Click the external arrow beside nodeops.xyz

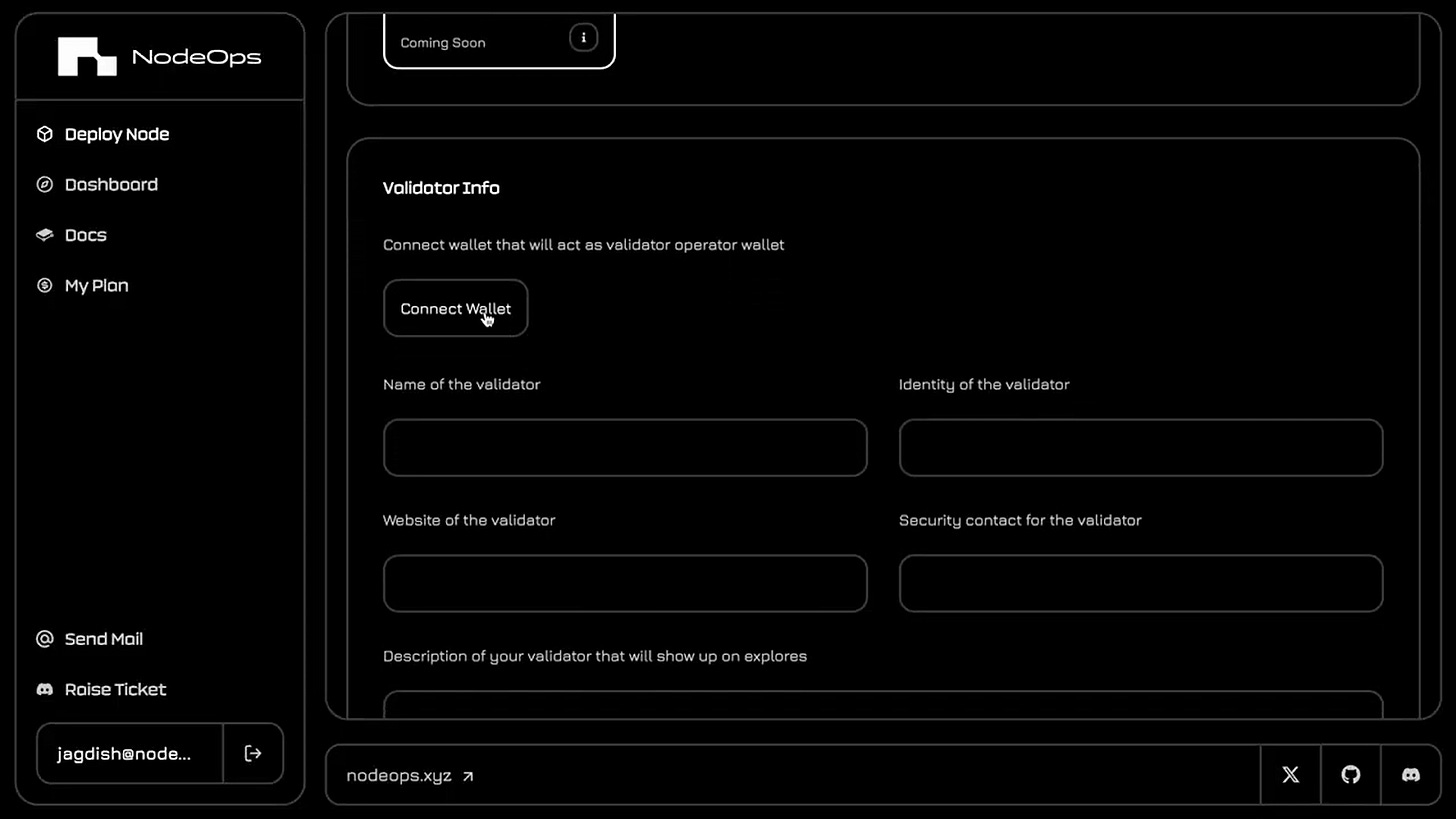click(468, 776)
